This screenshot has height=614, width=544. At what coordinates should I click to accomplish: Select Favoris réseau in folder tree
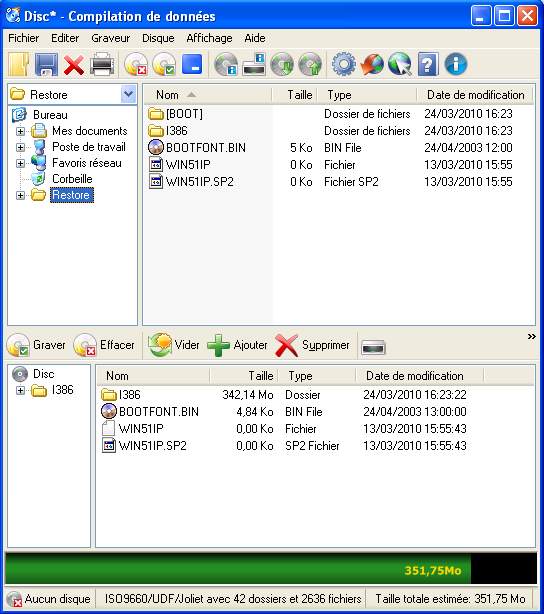pyautogui.click(x=87, y=163)
